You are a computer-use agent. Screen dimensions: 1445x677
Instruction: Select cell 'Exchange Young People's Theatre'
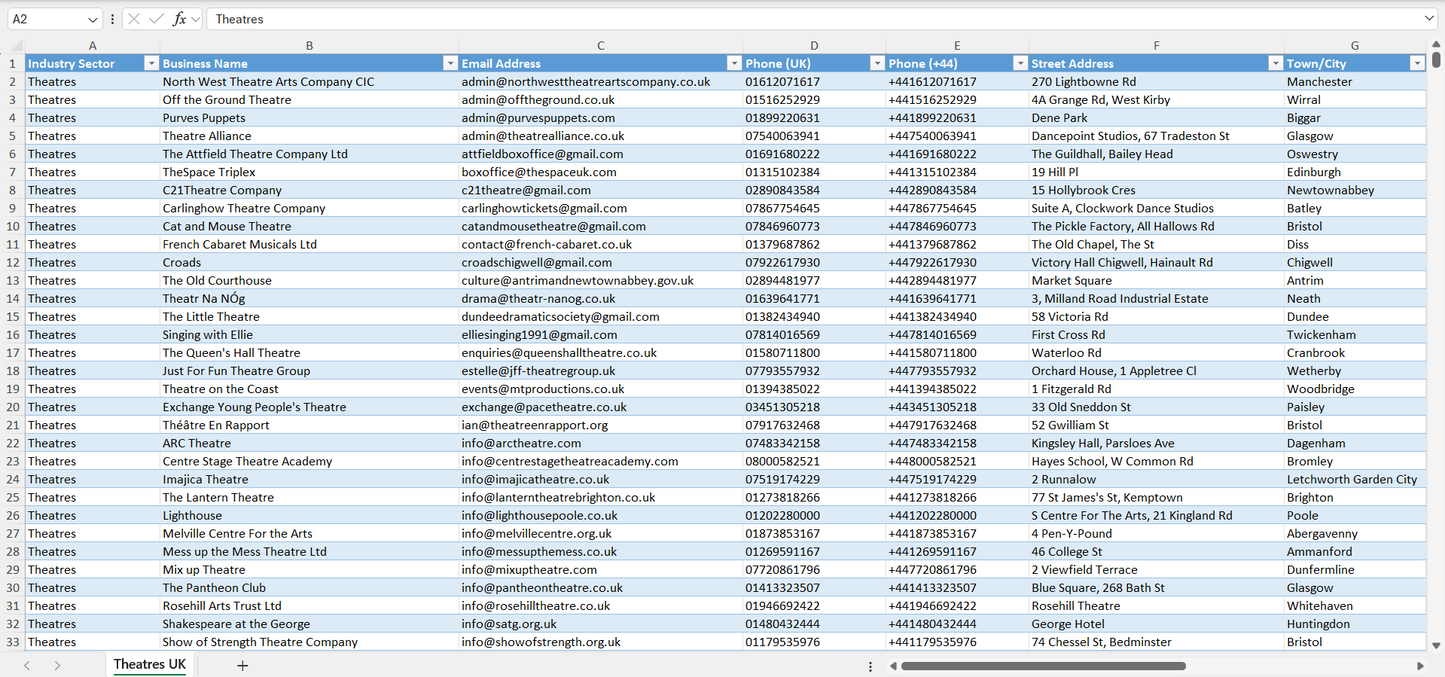309,406
